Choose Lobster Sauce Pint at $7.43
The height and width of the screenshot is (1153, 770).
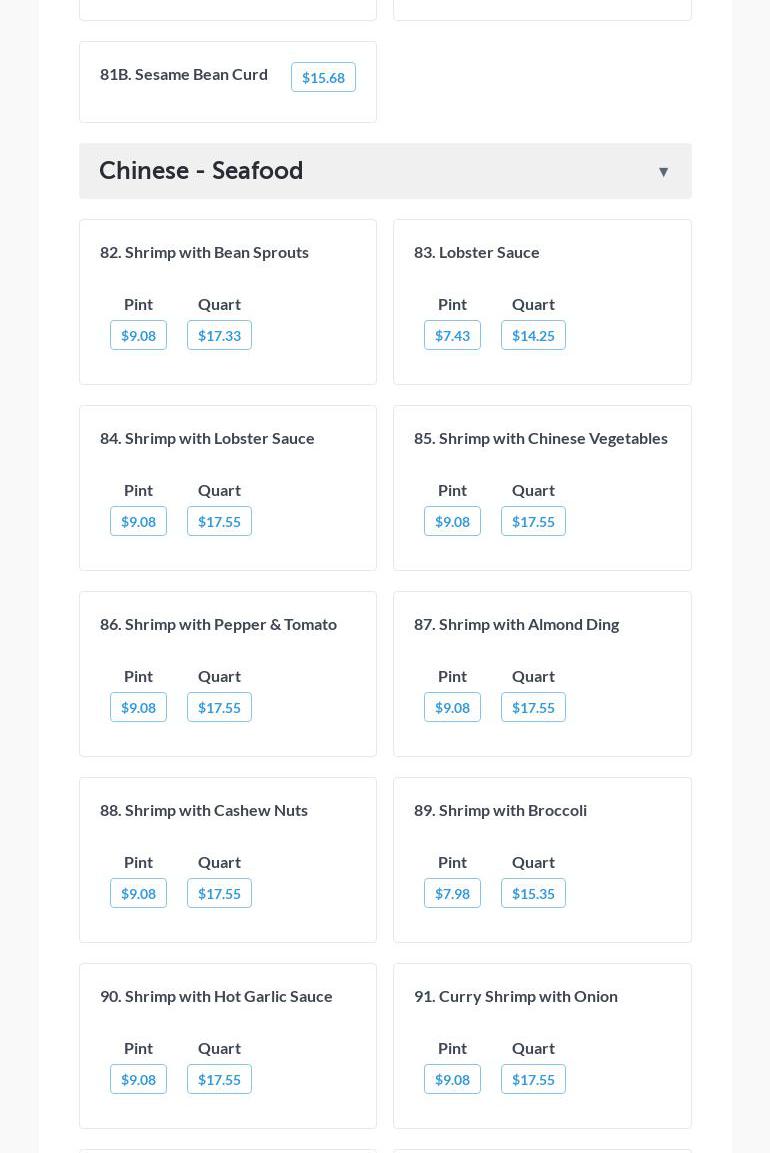(452, 336)
